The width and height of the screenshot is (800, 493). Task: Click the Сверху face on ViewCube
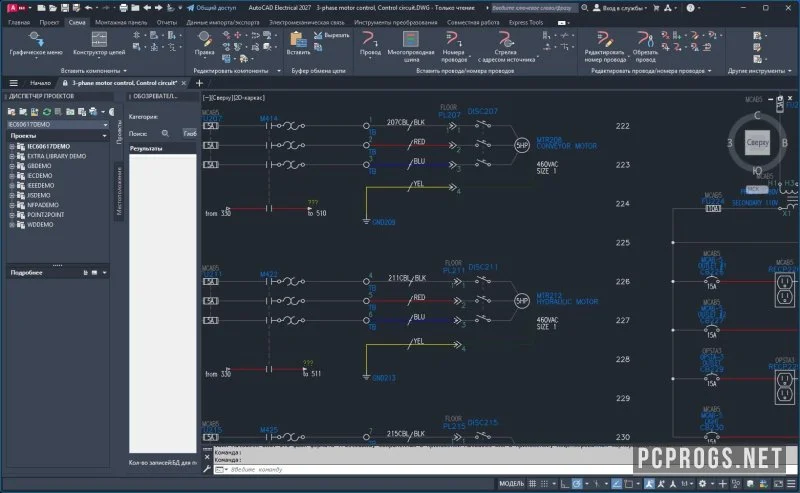coord(757,142)
